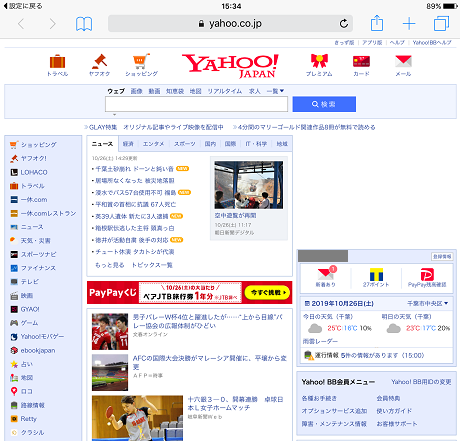
Task: Switch to the ニュース news tab
Action: 103,144
